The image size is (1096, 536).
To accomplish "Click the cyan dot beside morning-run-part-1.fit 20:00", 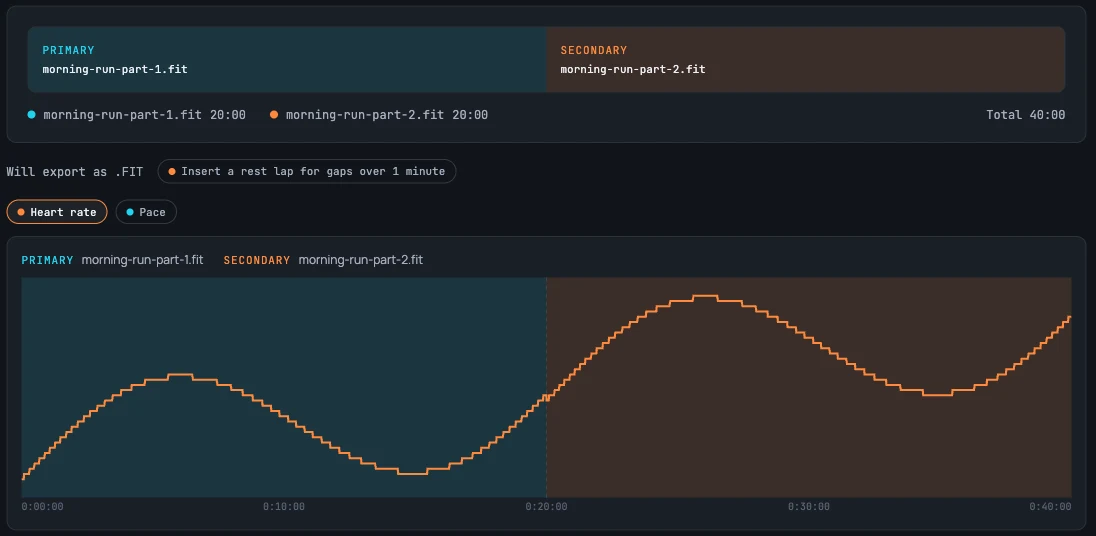I will pyautogui.click(x=31, y=115).
